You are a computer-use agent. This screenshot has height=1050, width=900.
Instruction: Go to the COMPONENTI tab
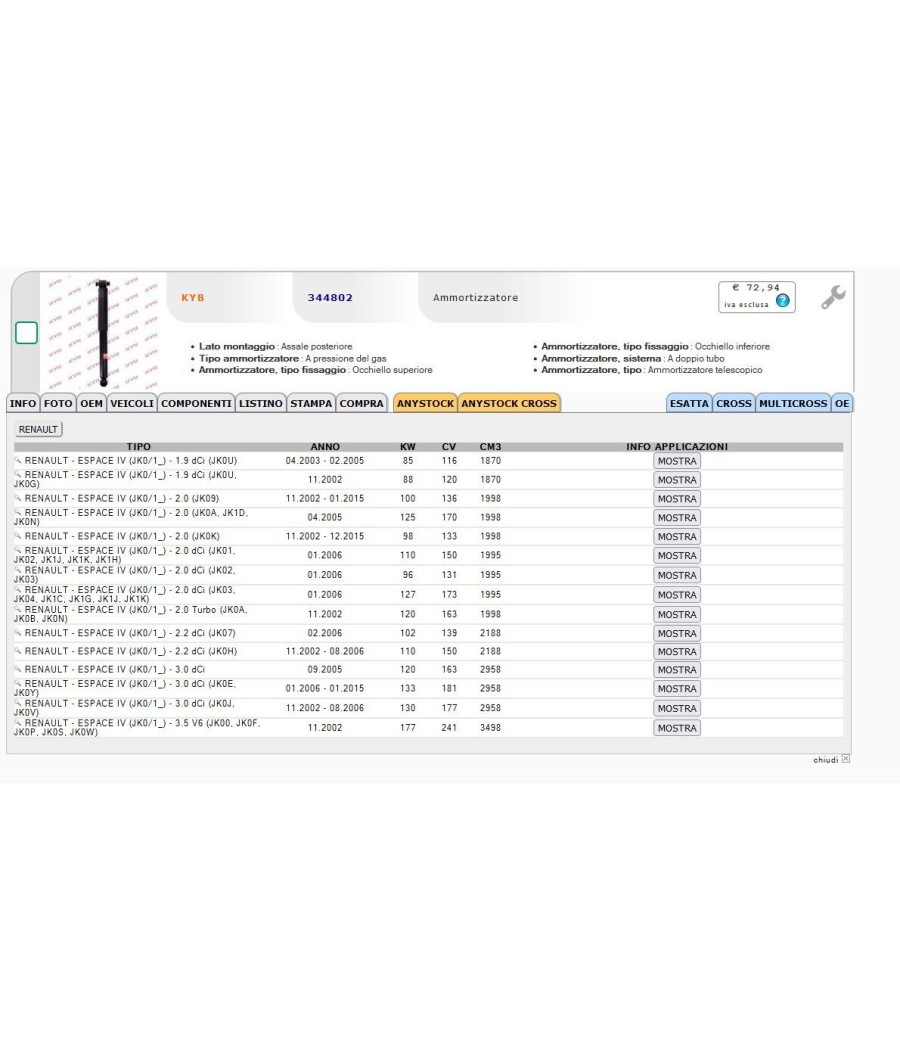point(196,403)
